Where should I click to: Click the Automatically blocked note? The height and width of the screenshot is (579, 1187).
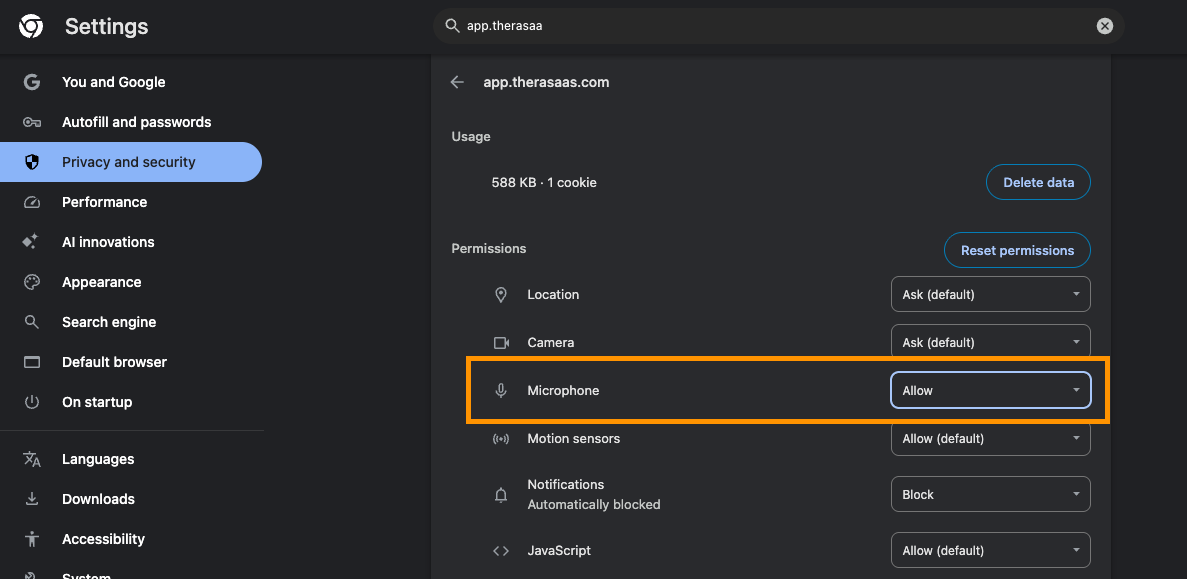click(594, 504)
